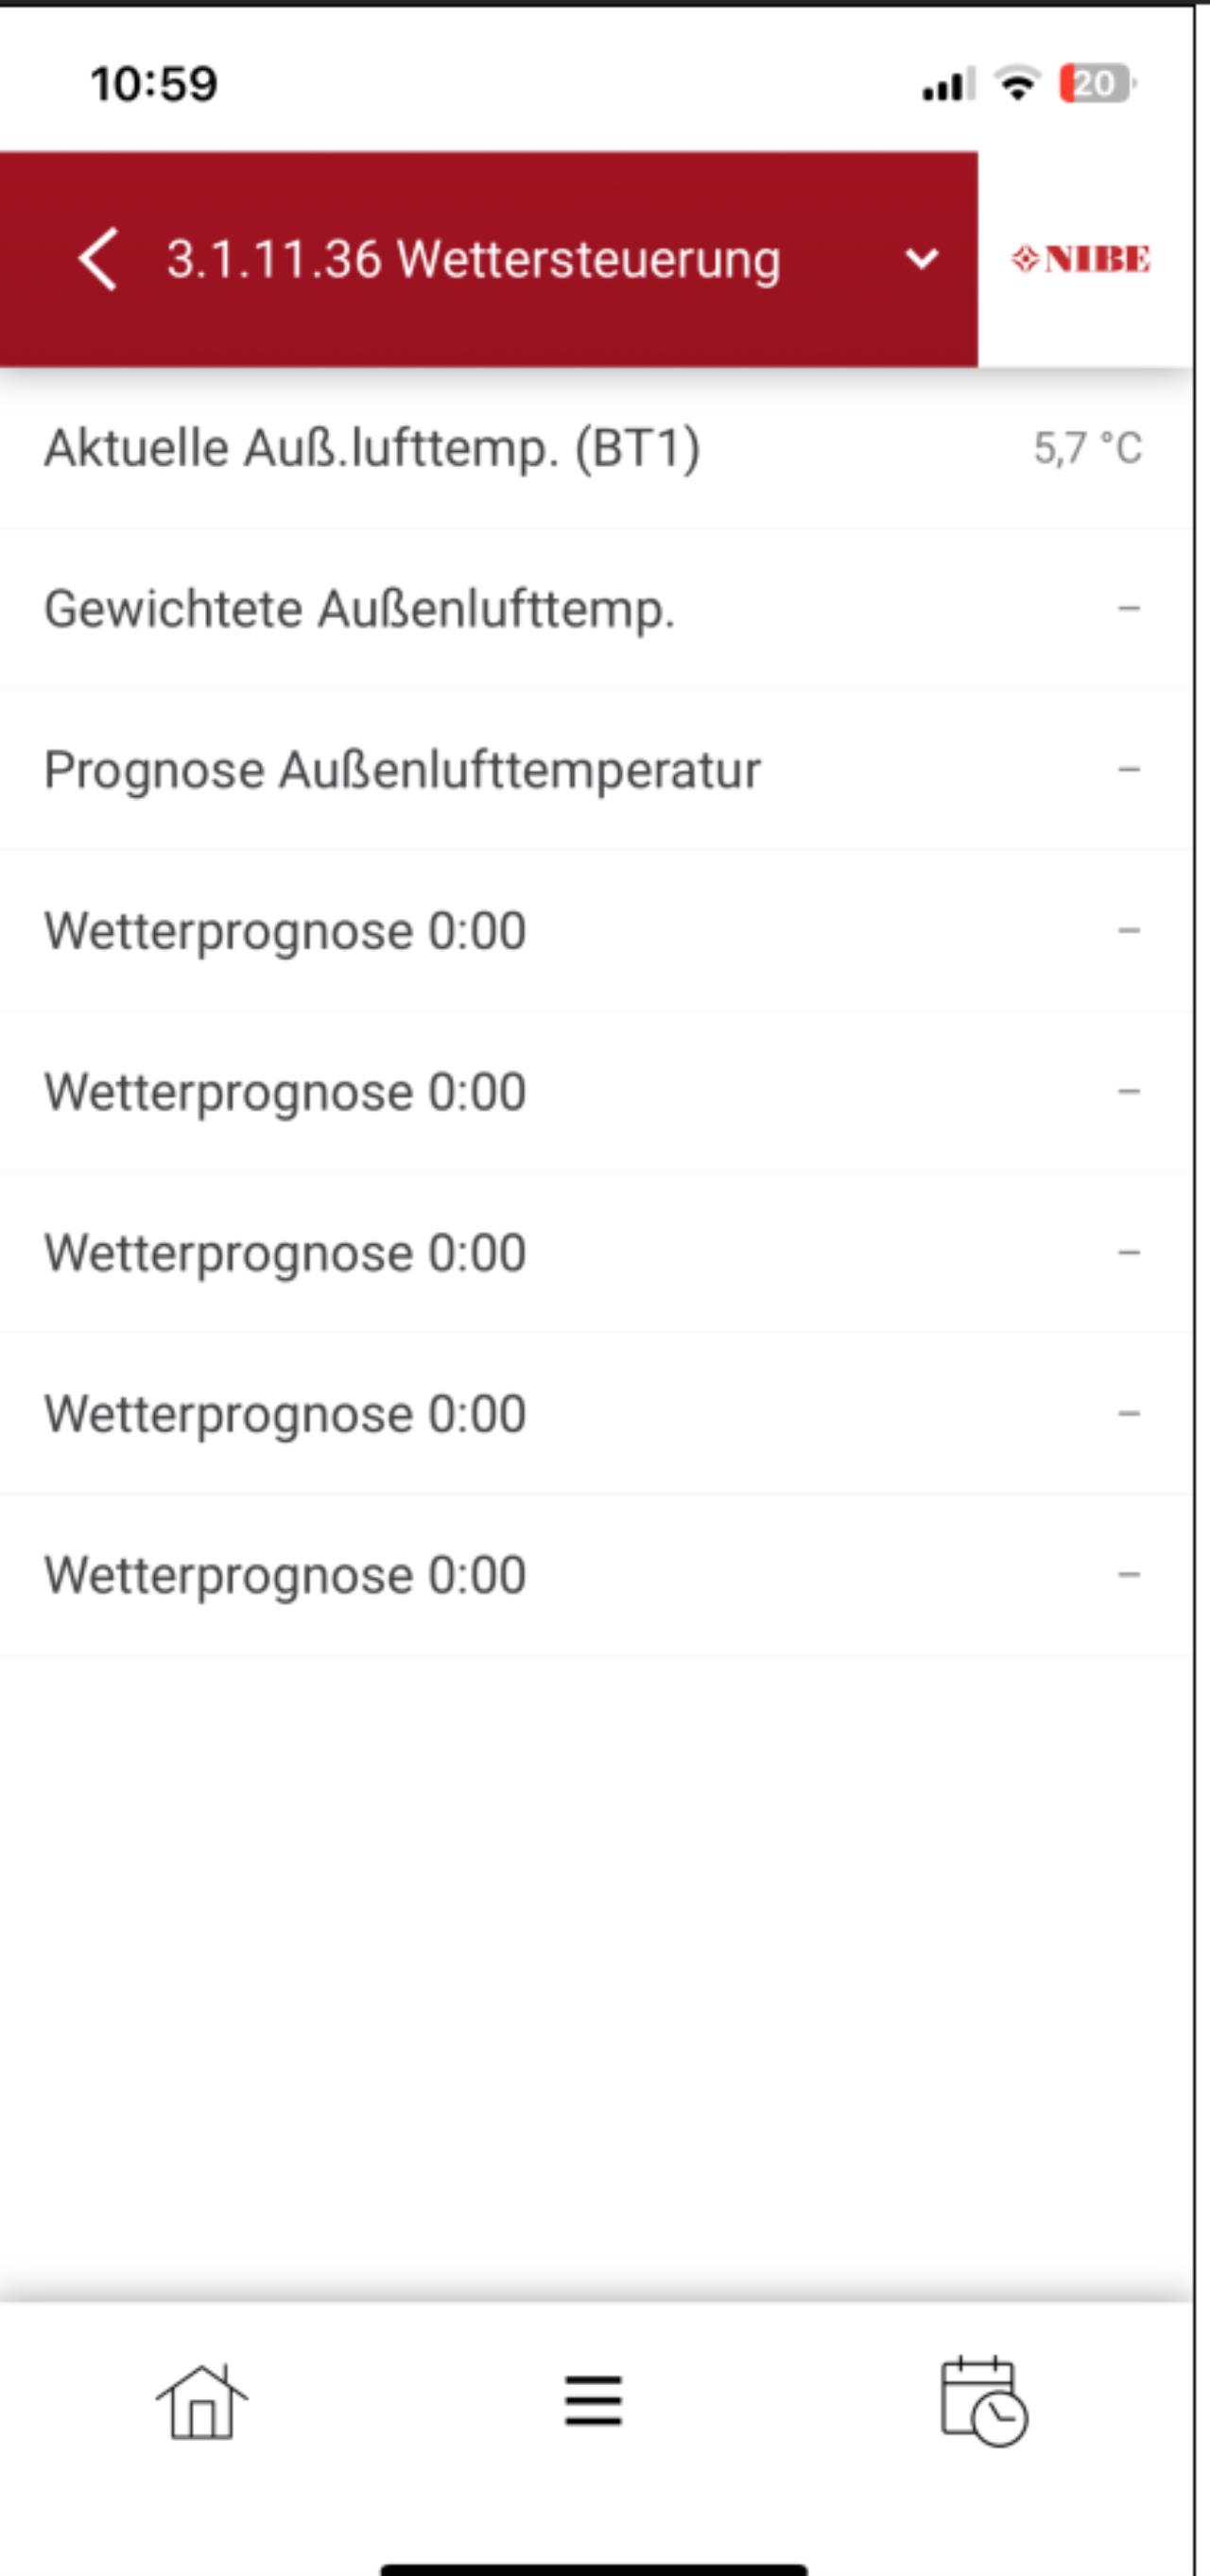Tap the 3.1.11.36 Wettersteuerung header title

point(473,259)
